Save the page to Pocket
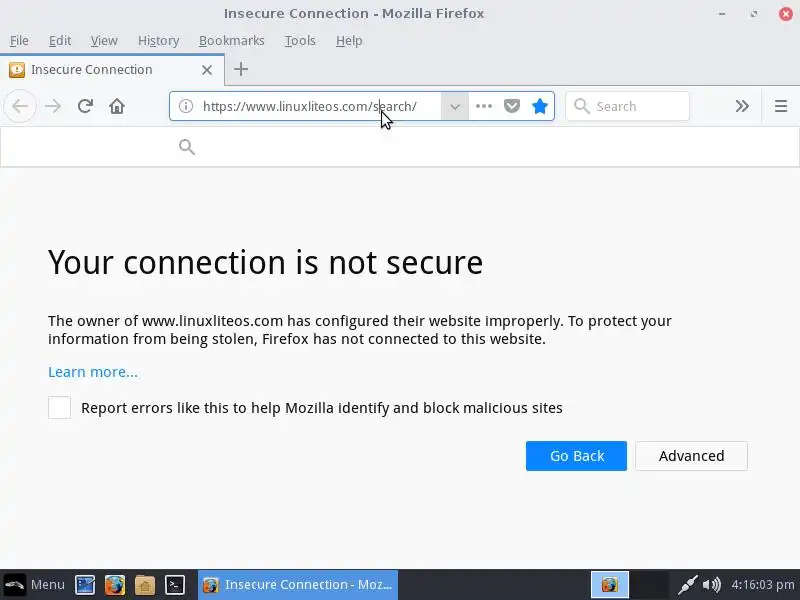800x600 pixels. click(512, 106)
